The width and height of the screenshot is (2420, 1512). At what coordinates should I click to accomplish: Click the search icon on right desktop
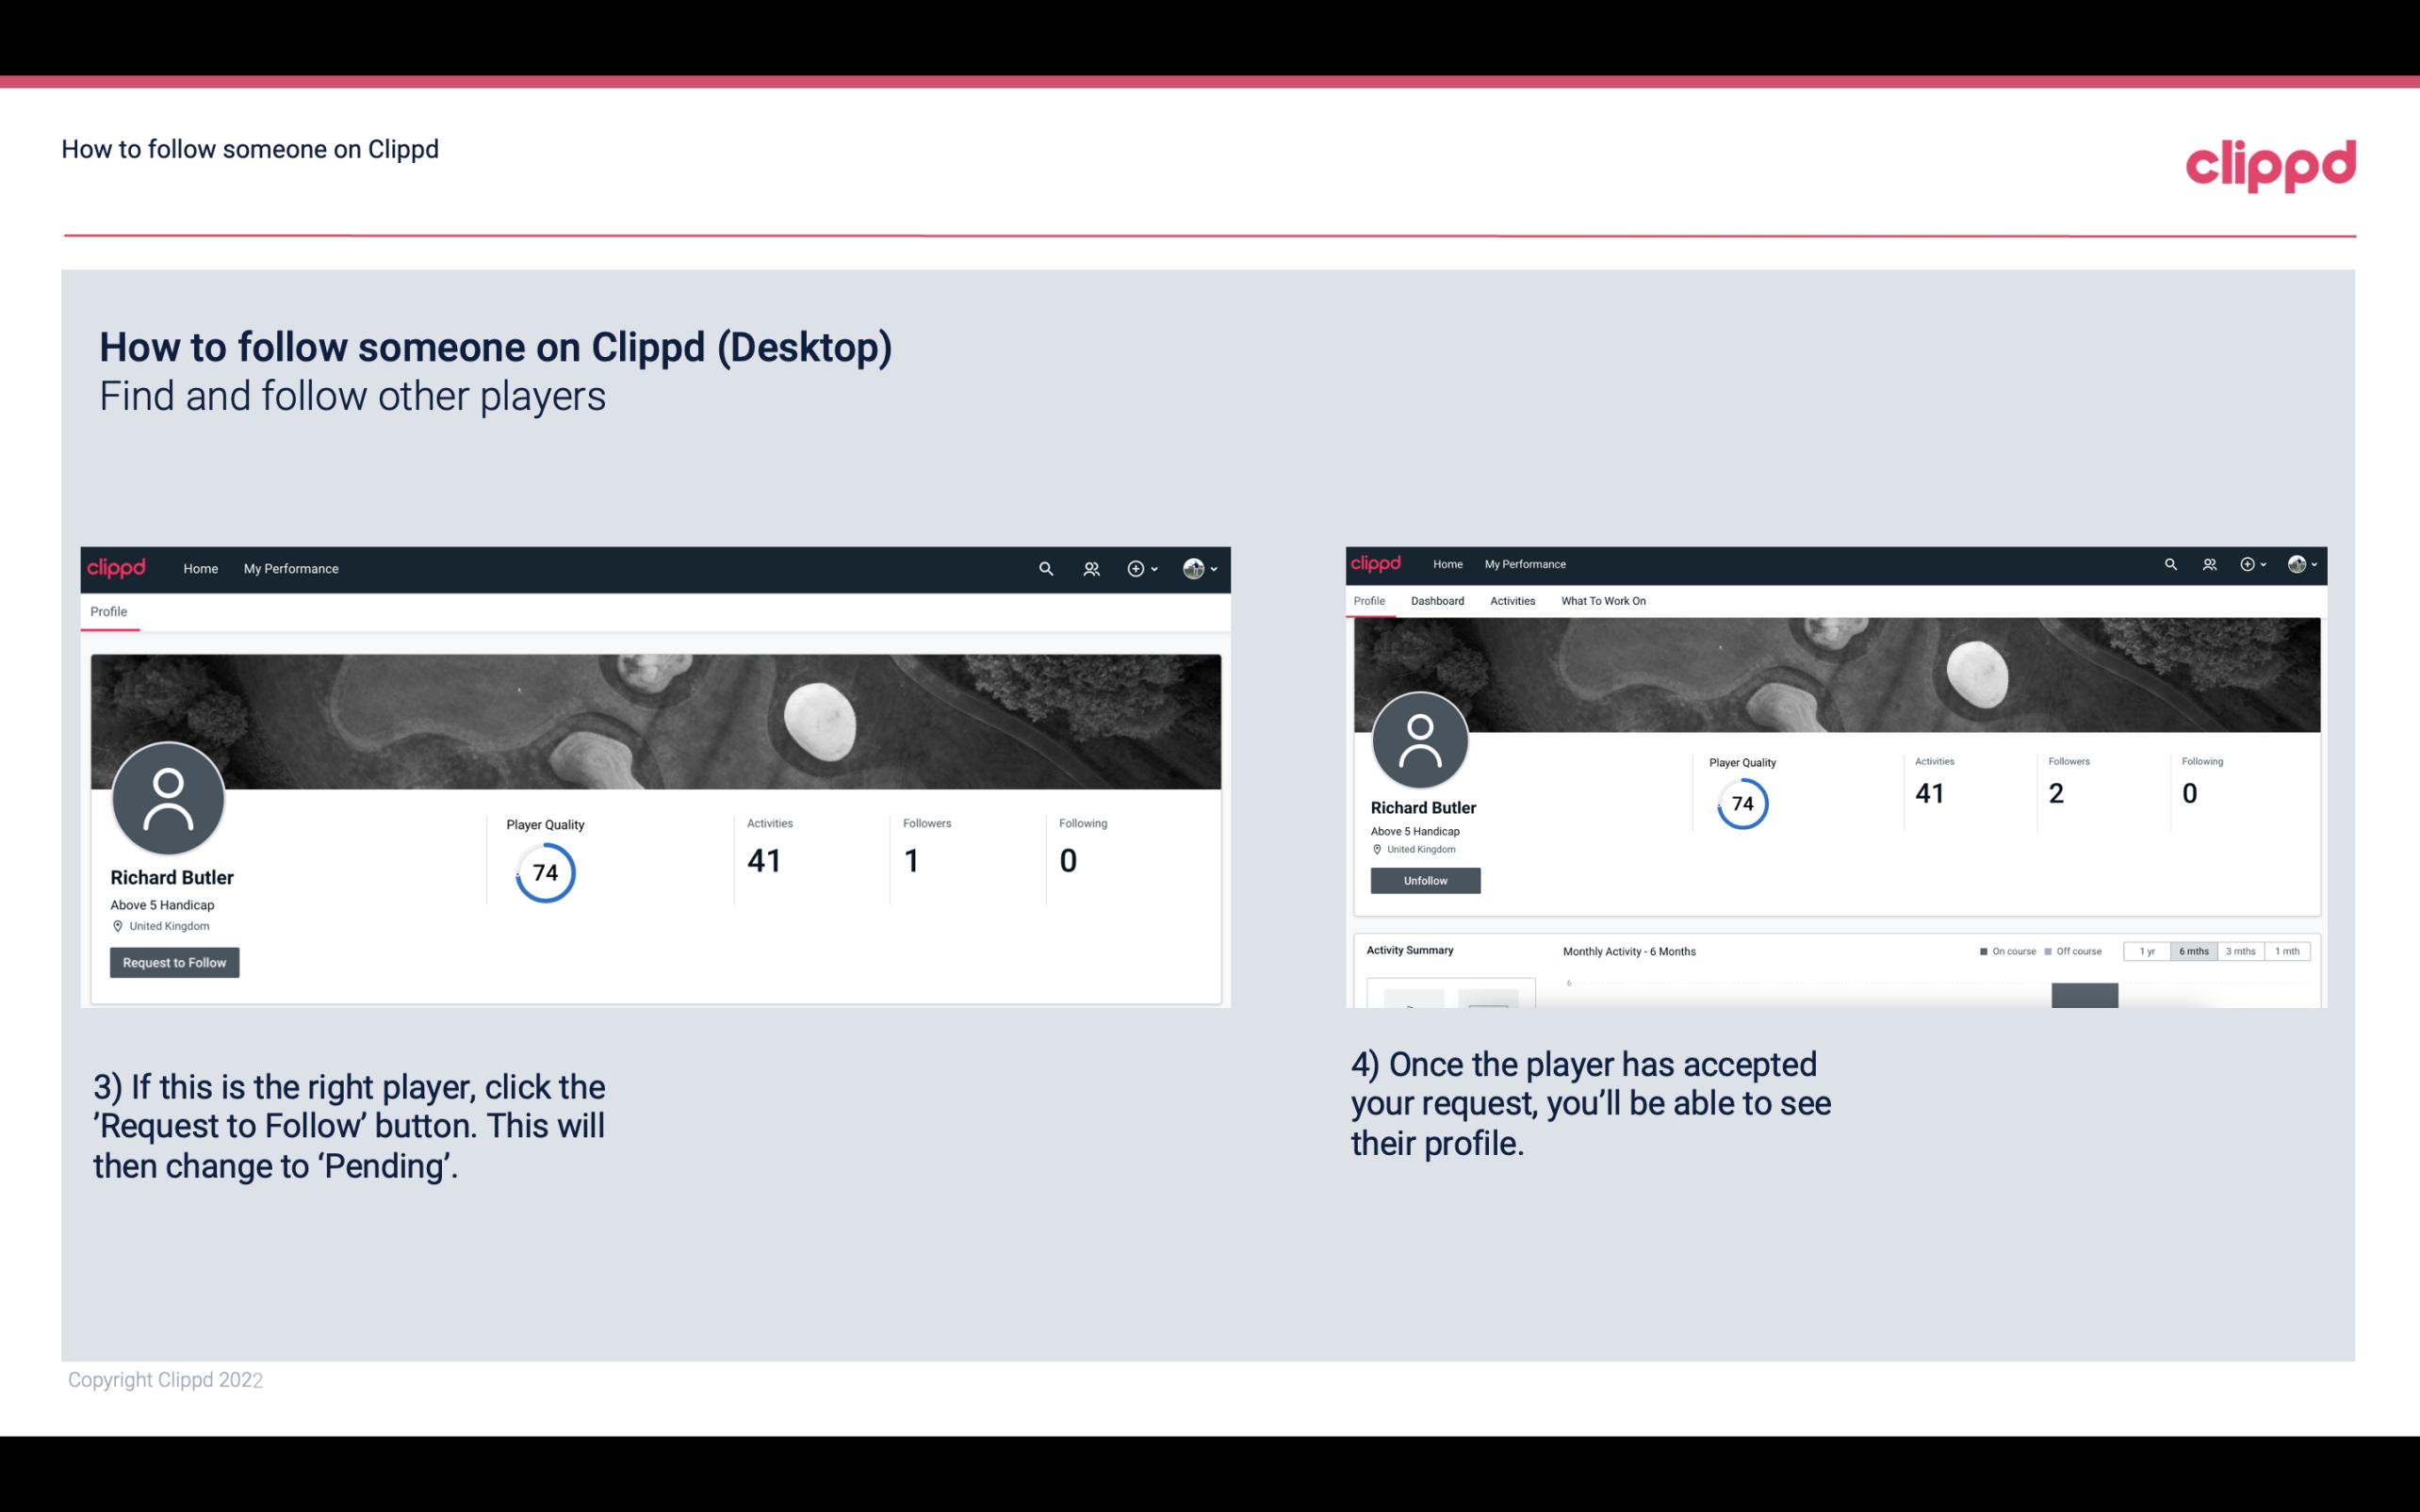pyautogui.click(x=2169, y=562)
